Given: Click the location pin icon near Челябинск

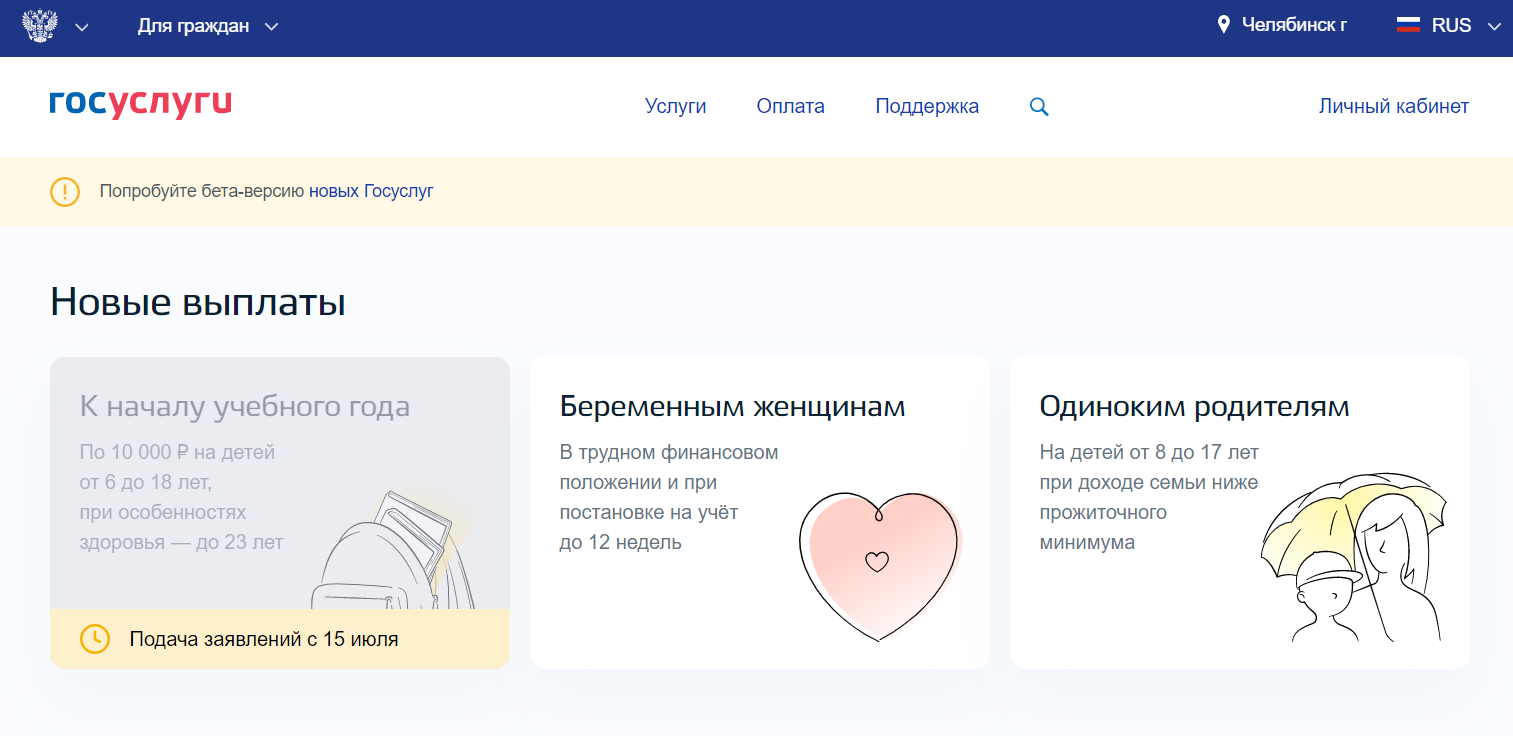Looking at the screenshot, I should coord(1223,25).
